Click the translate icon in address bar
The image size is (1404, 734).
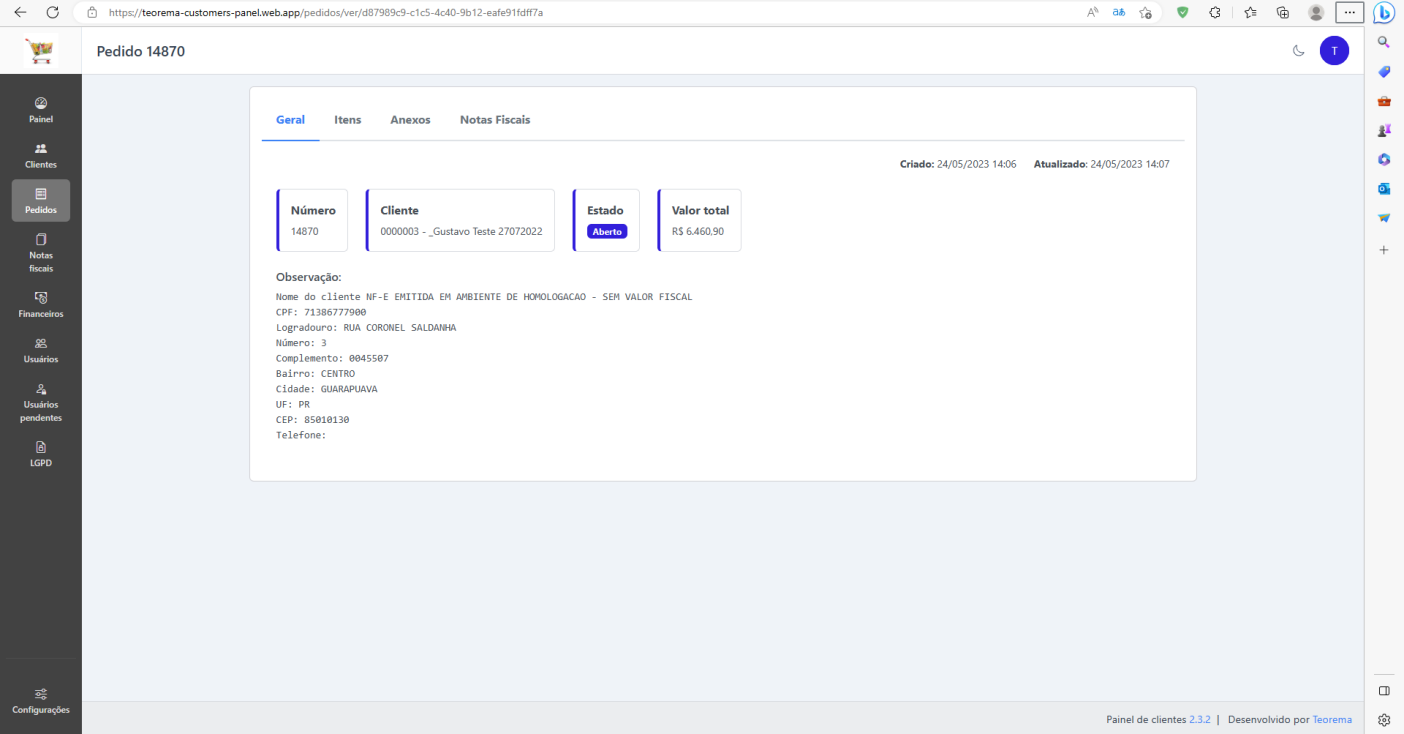click(x=1119, y=13)
